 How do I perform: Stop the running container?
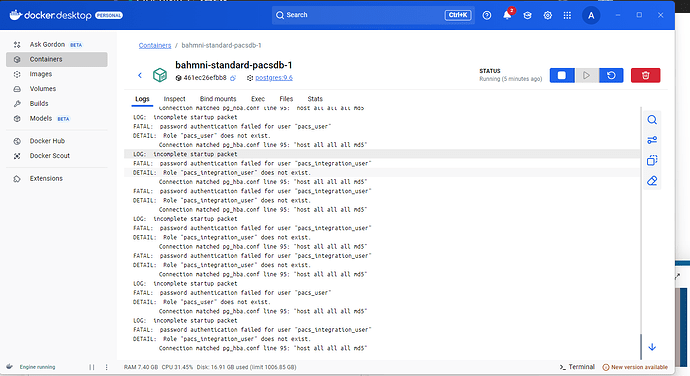(x=562, y=75)
